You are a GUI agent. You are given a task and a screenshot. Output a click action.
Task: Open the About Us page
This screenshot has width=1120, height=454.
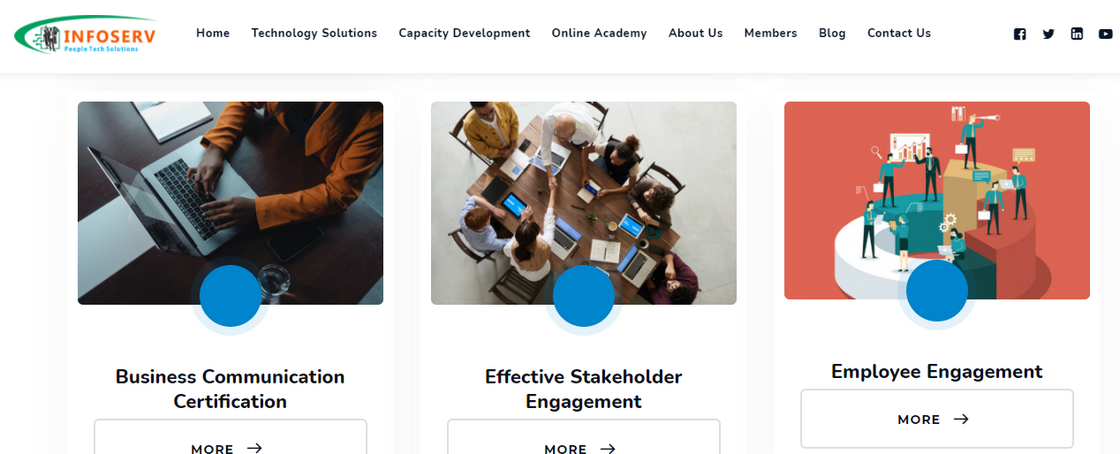(x=695, y=33)
